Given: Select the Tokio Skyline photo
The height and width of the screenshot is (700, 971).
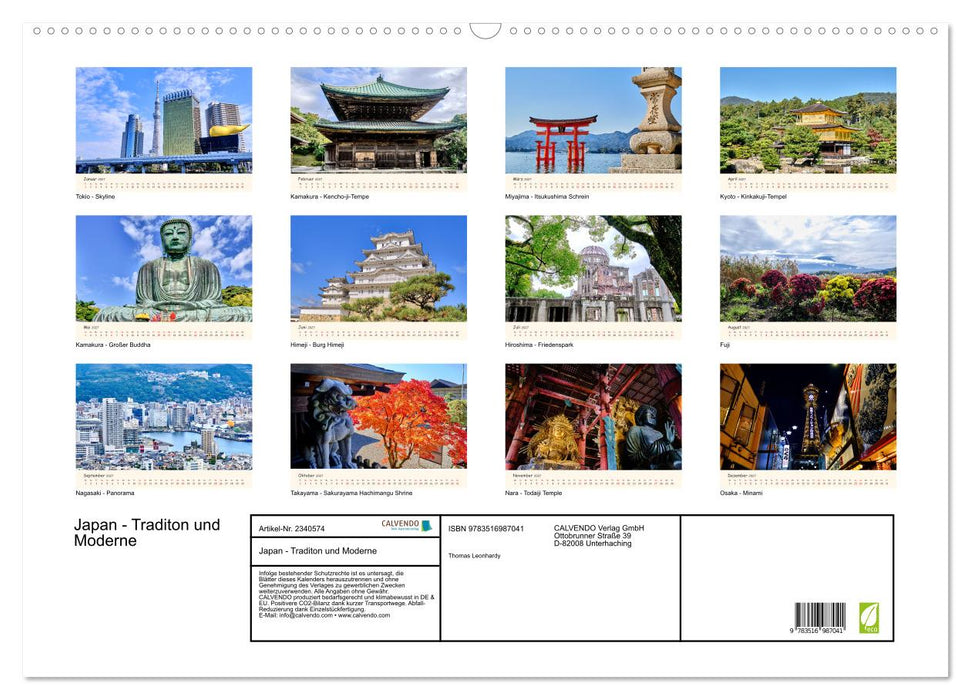Looking at the screenshot, I should point(163,120).
